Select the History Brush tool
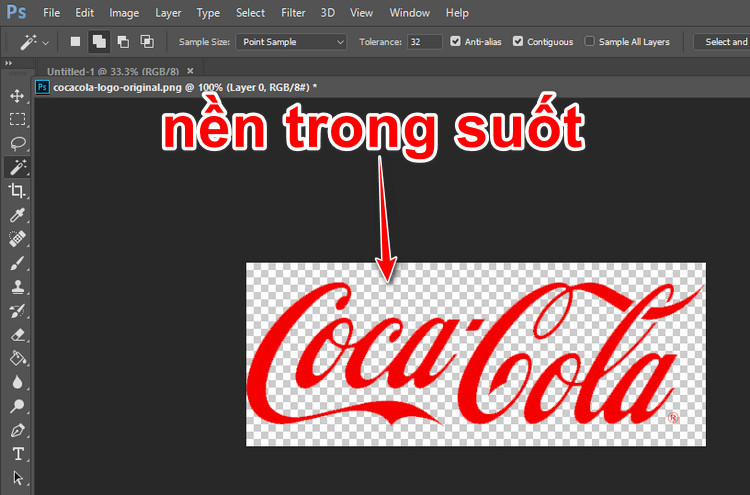The width and height of the screenshot is (750, 495). pos(17,311)
